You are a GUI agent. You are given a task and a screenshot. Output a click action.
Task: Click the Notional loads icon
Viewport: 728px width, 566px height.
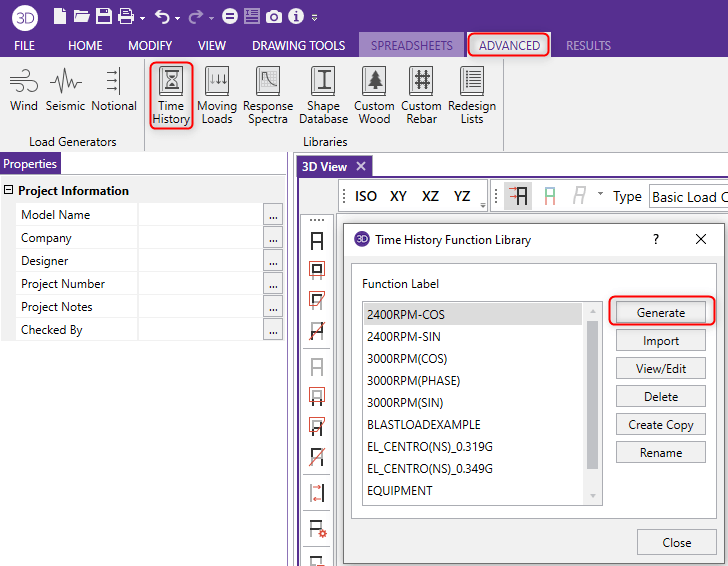pos(113,90)
